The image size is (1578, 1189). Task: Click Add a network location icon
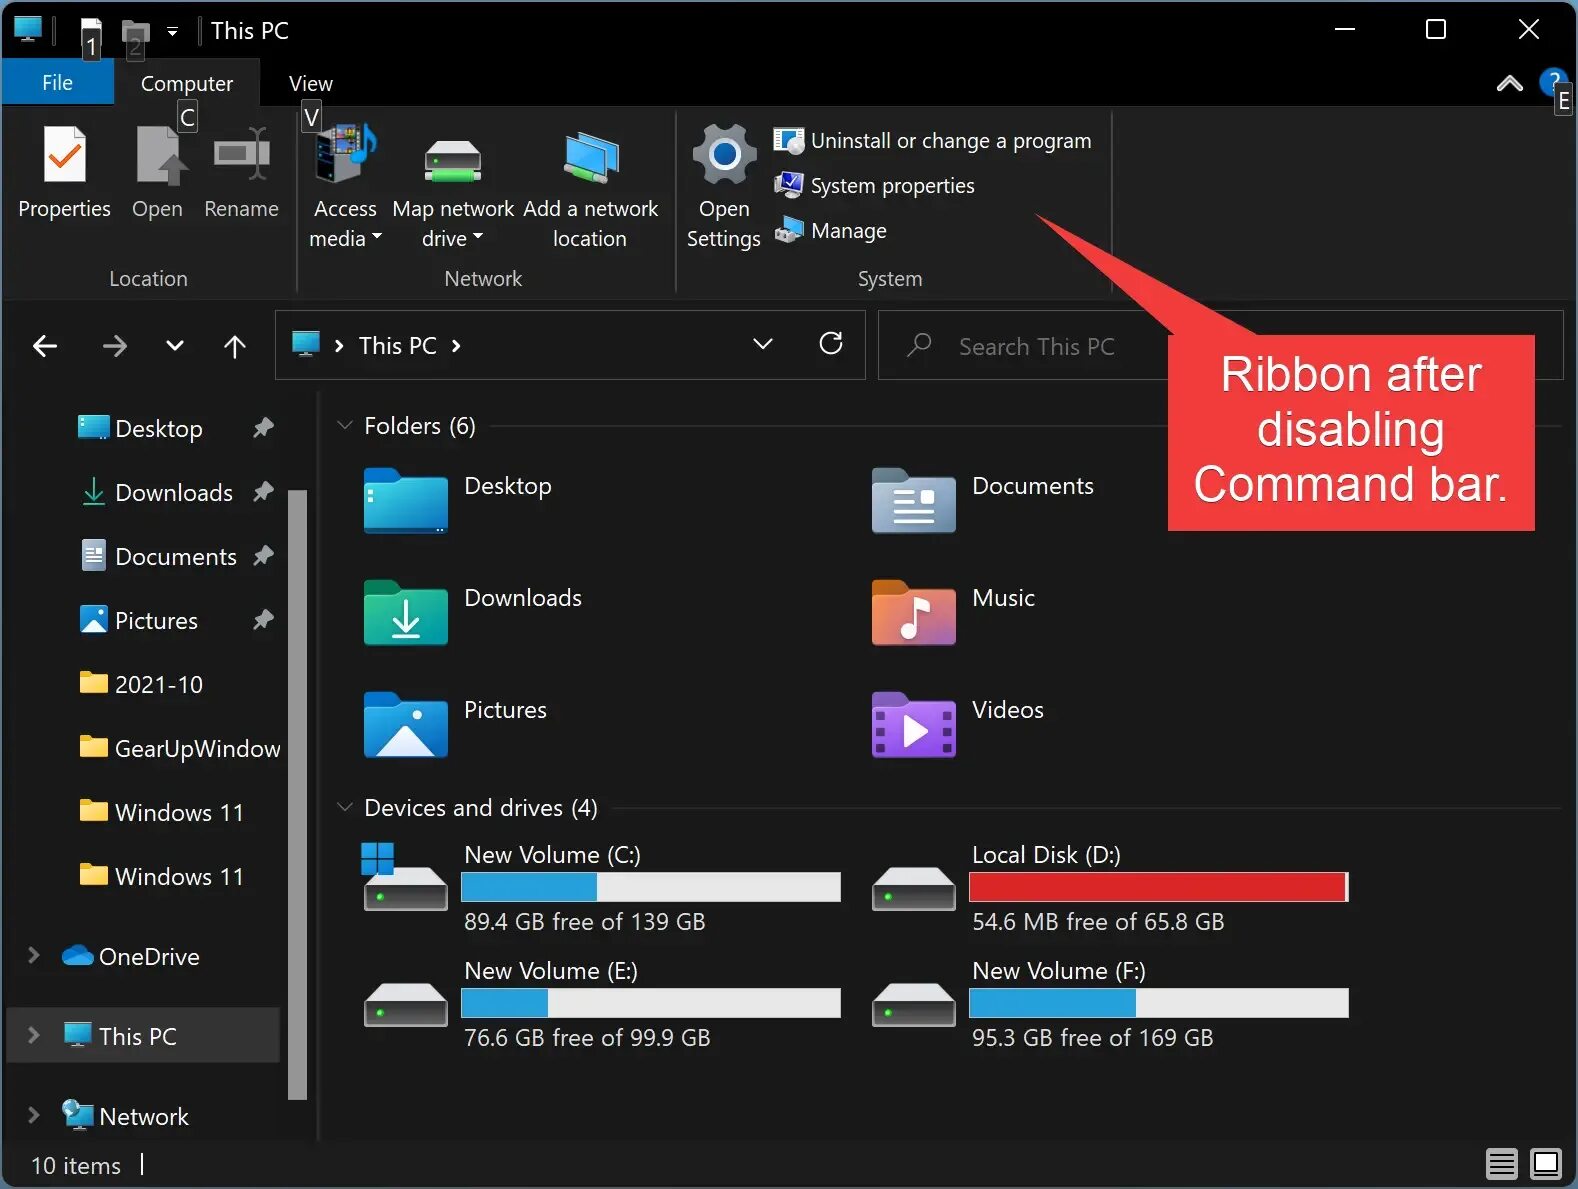[591, 158]
